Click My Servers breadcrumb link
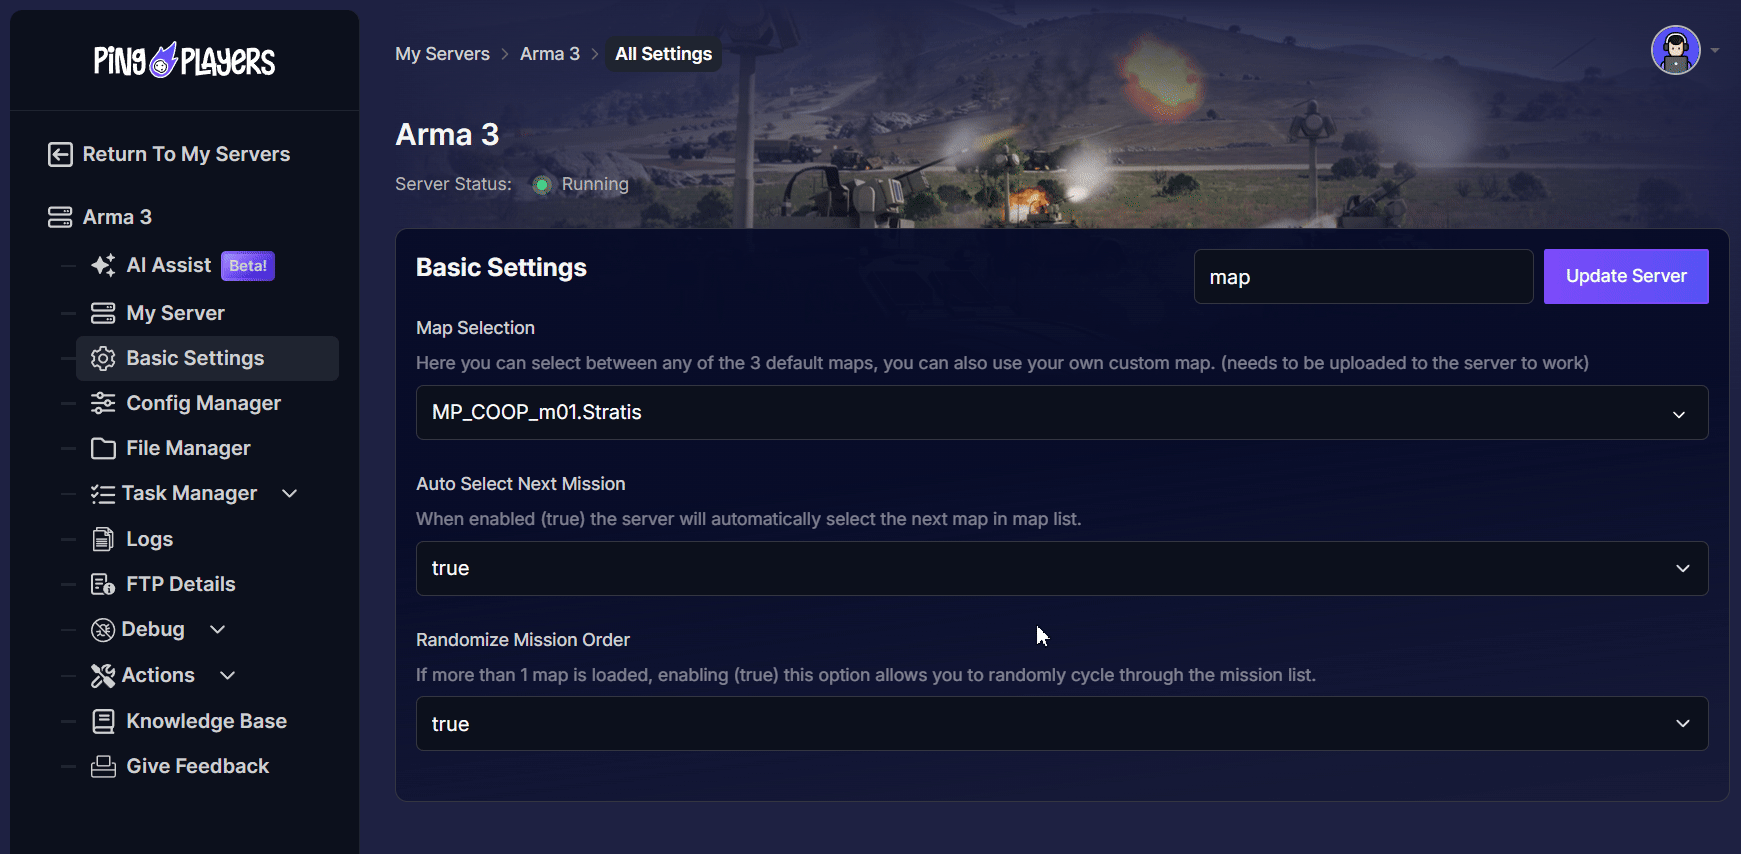The image size is (1741, 854). click(x=443, y=54)
